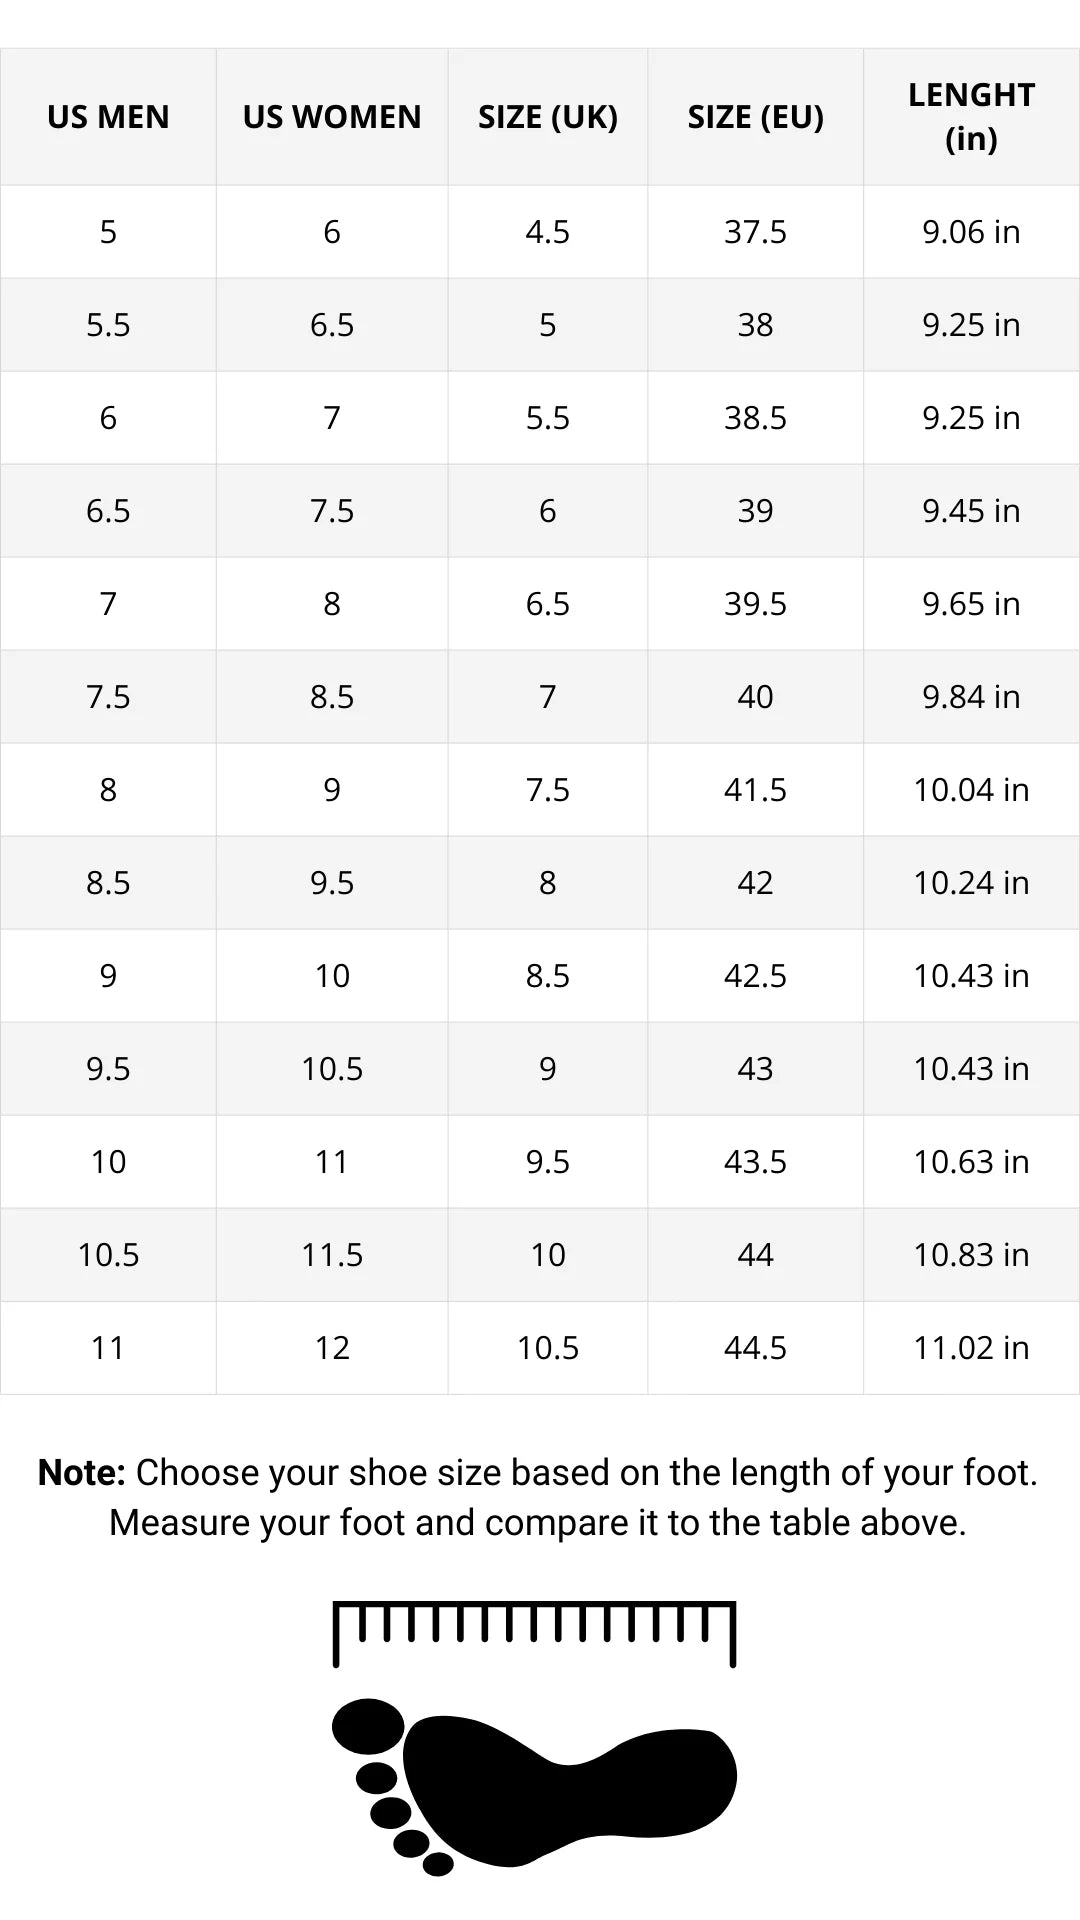Click EU size 37.5 cell
The width and height of the screenshot is (1080, 1920).
tap(756, 232)
